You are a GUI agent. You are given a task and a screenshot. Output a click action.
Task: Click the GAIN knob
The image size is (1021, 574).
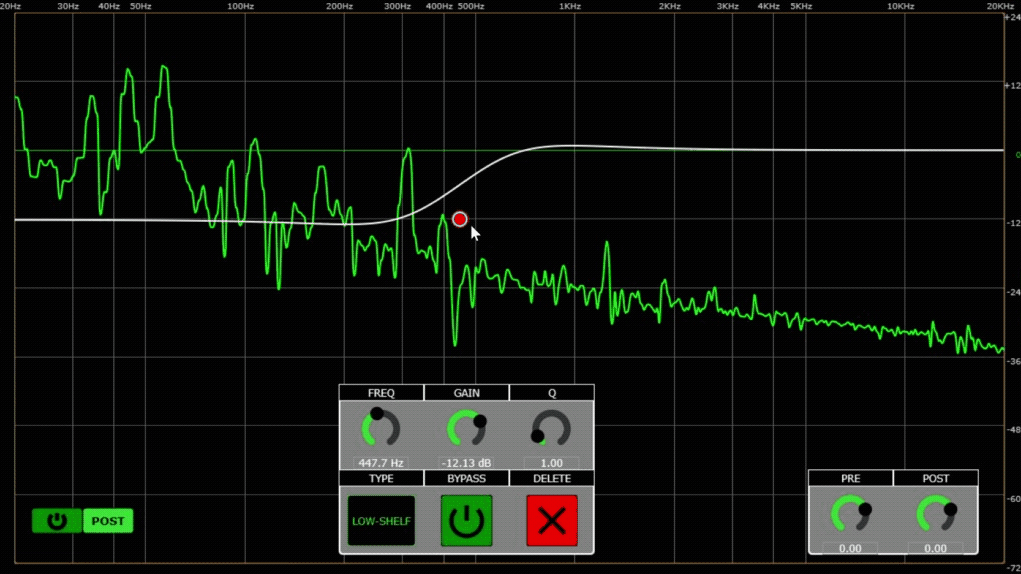point(466,429)
